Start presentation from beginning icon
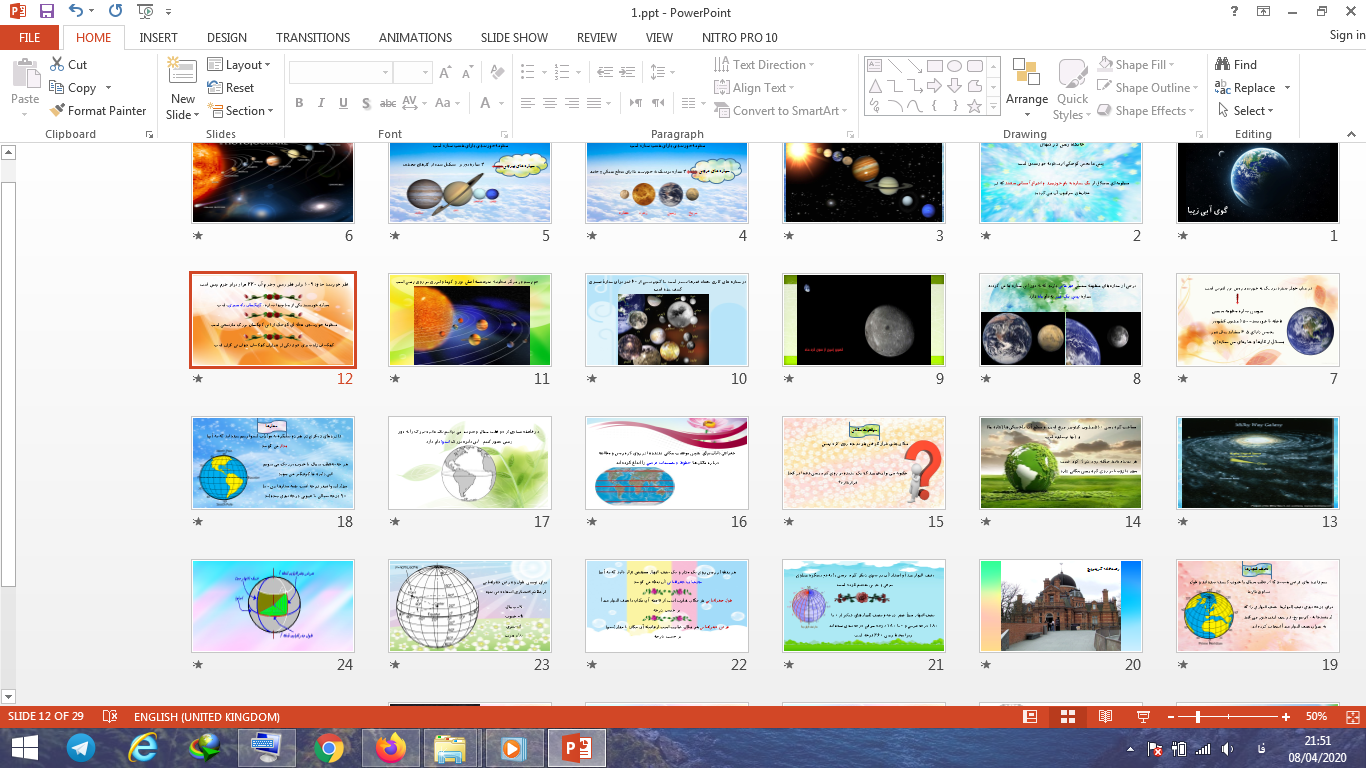Image resolution: width=1366 pixels, height=768 pixels. pos(145,12)
